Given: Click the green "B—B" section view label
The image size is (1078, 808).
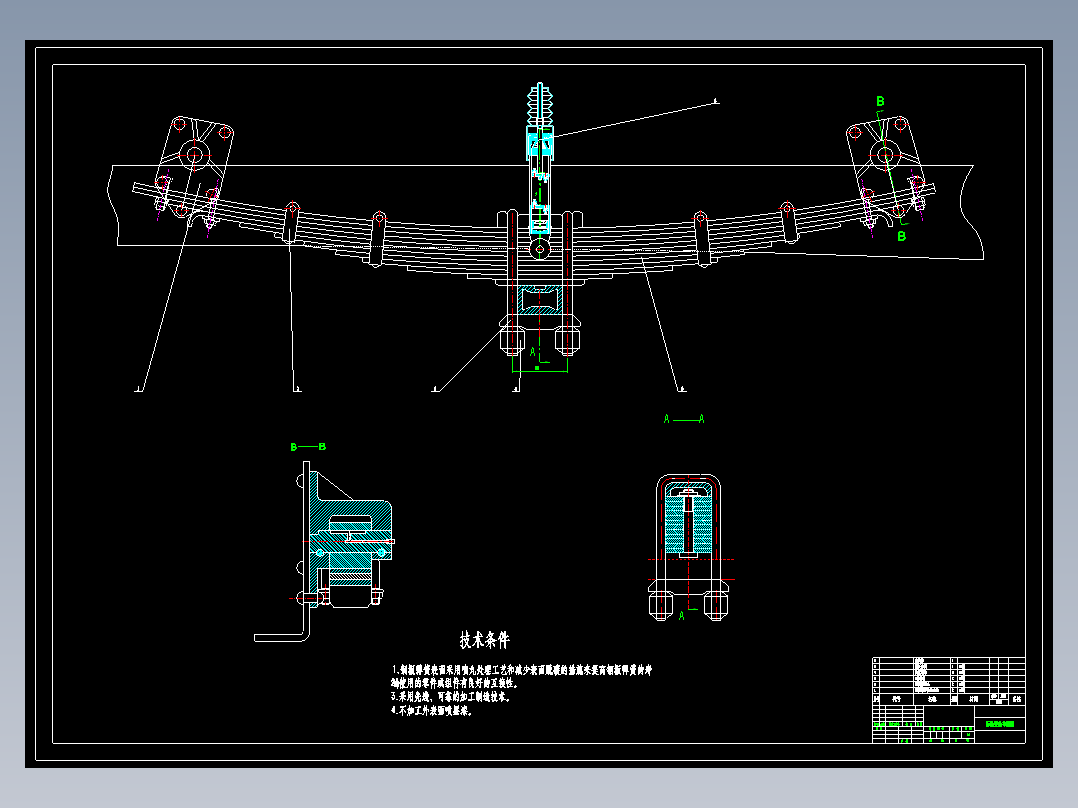Looking at the screenshot, I should tap(308, 447).
